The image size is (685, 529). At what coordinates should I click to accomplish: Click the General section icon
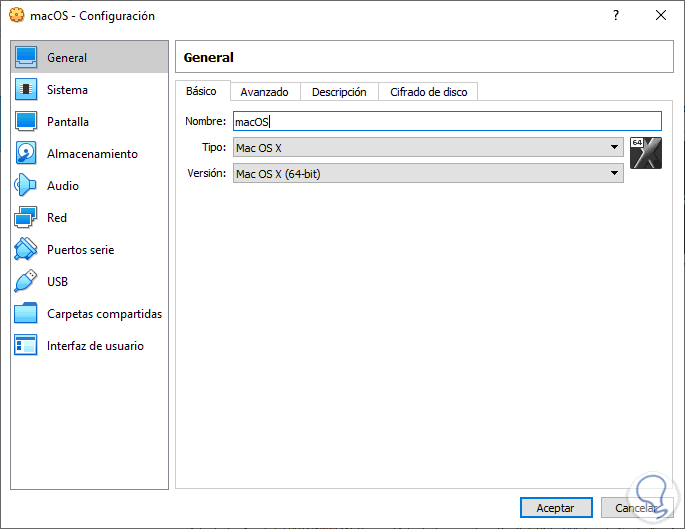(x=27, y=58)
